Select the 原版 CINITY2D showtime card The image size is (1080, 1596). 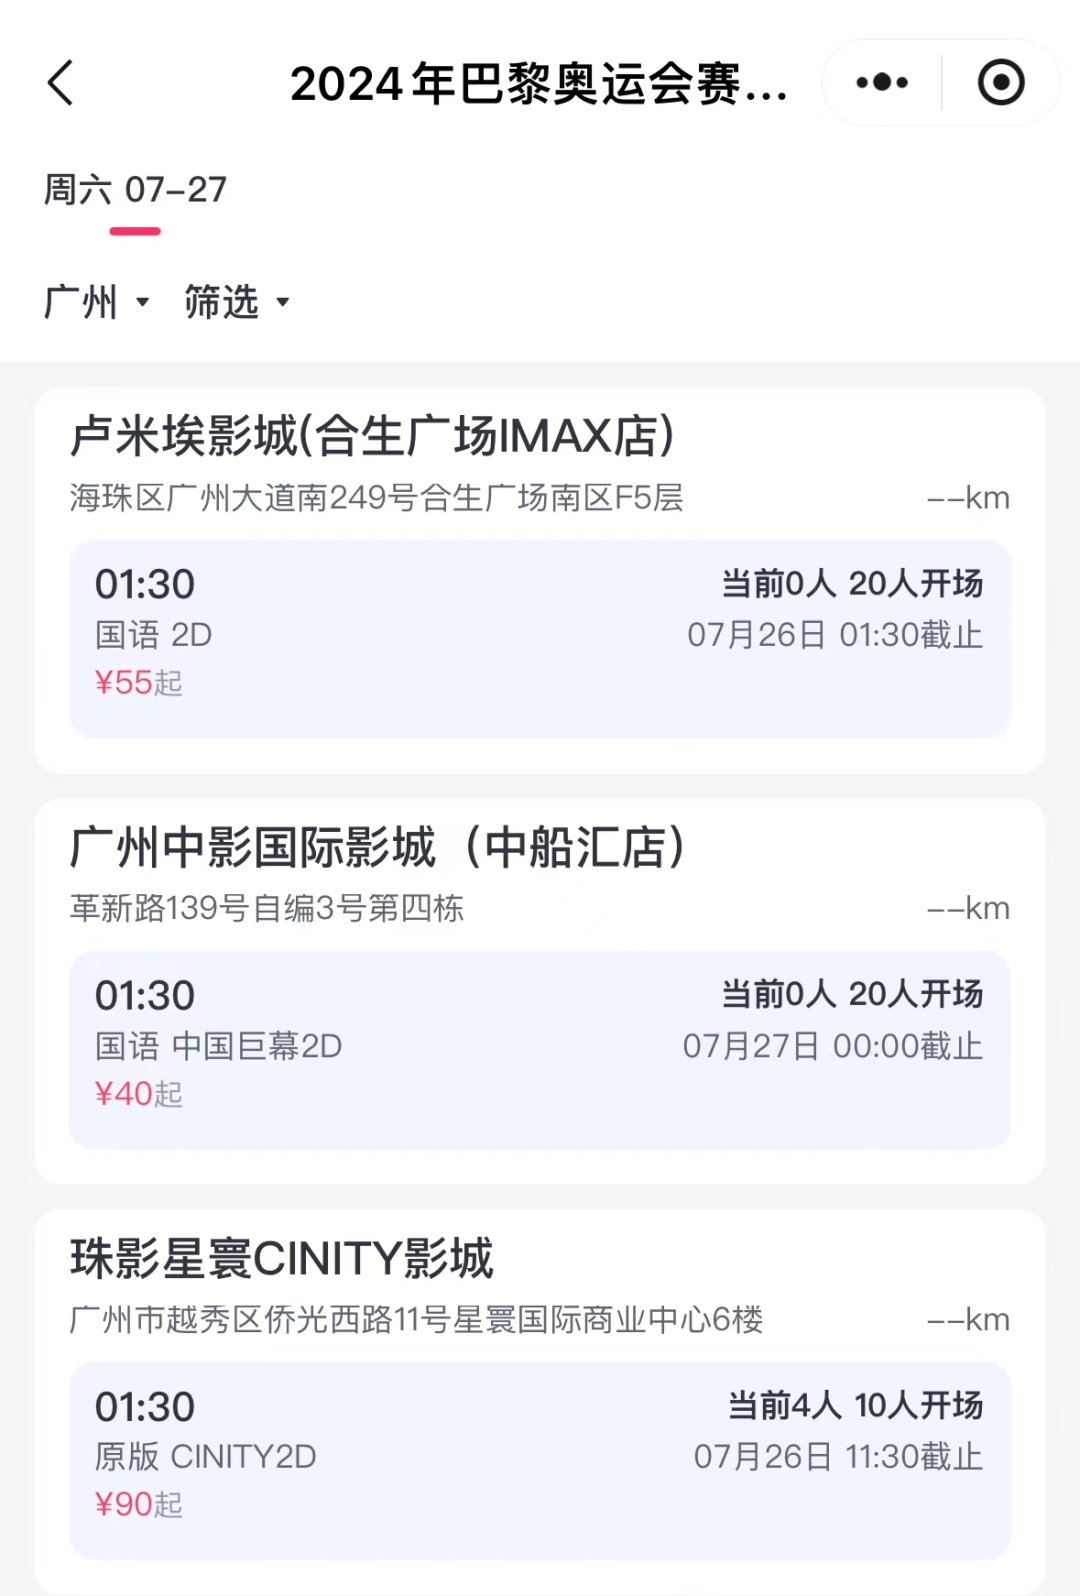[x=540, y=1460]
